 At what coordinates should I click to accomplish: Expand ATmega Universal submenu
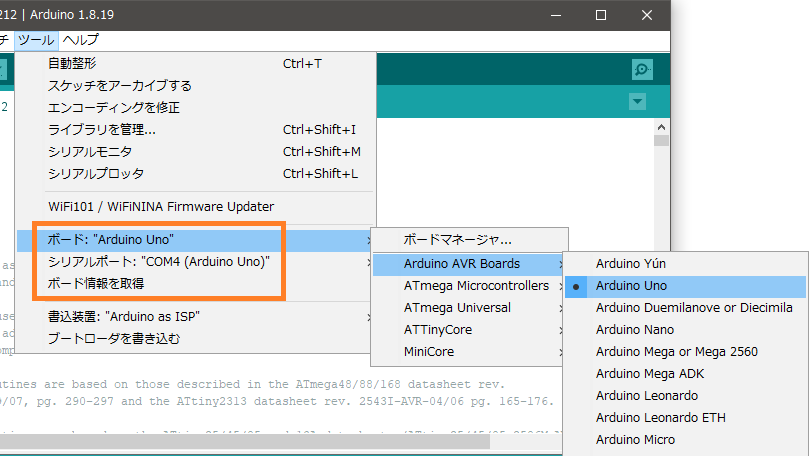(x=469, y=308)
